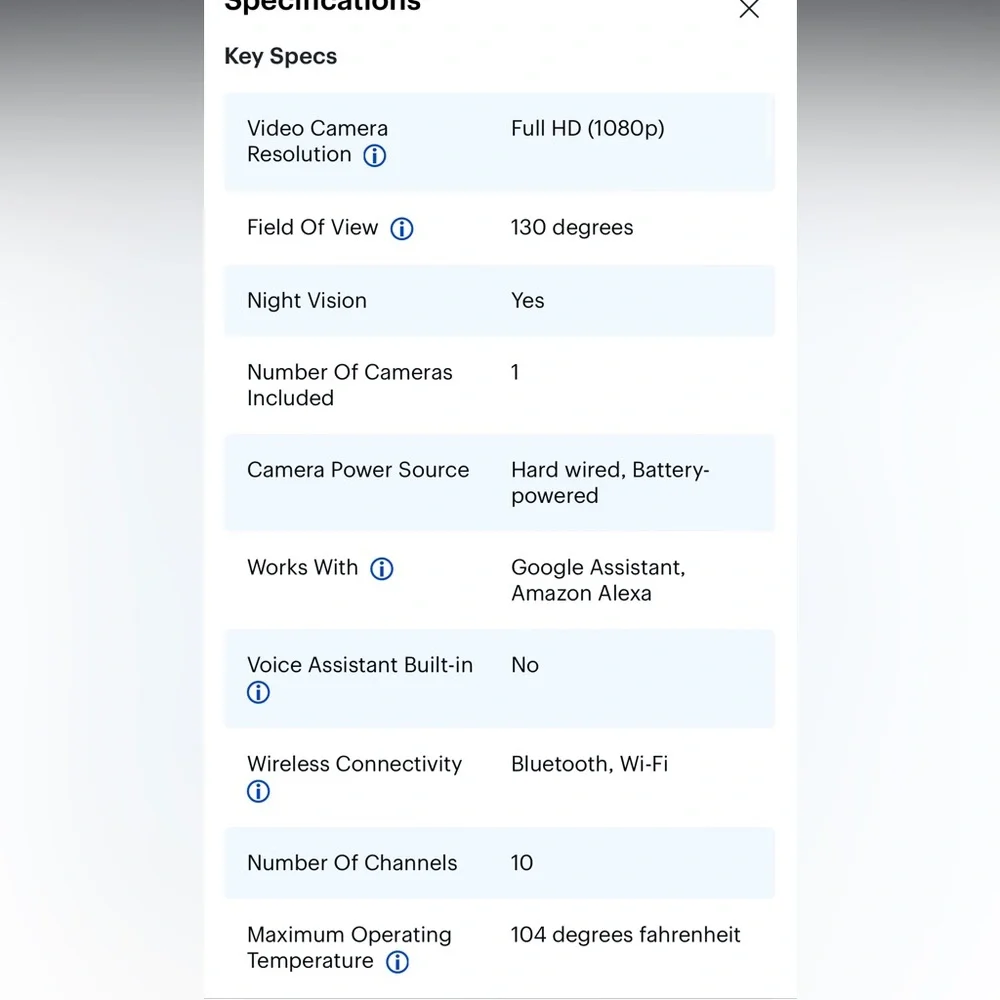Viewport: 1000px width, 1000px height.
Task: Click the 130 degrees value
Action: [x=572, y=228]
